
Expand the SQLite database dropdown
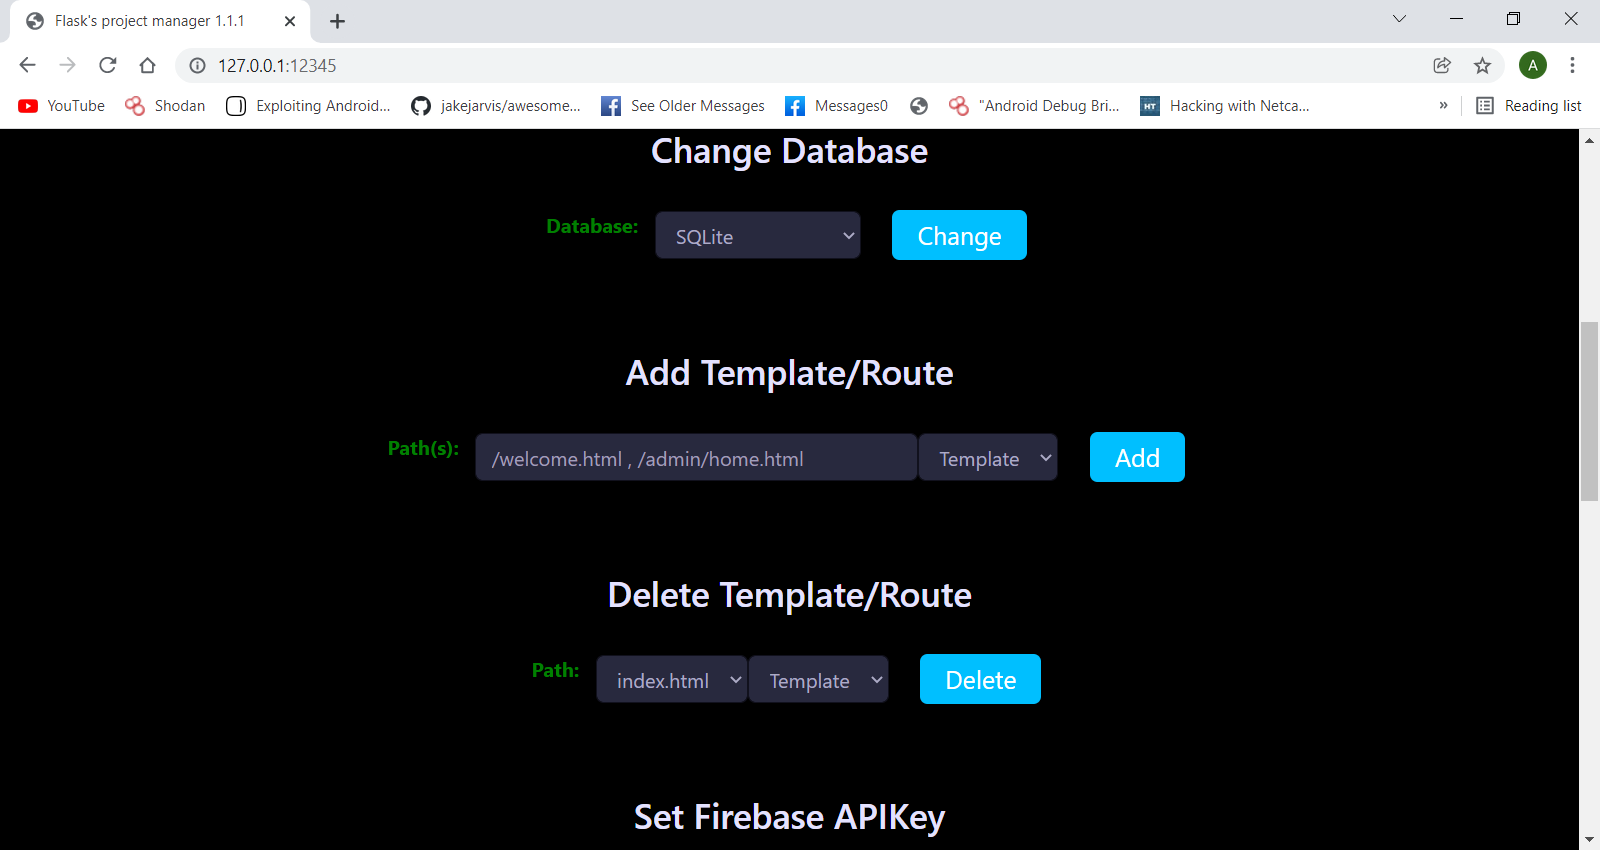[x=758, y=236]
